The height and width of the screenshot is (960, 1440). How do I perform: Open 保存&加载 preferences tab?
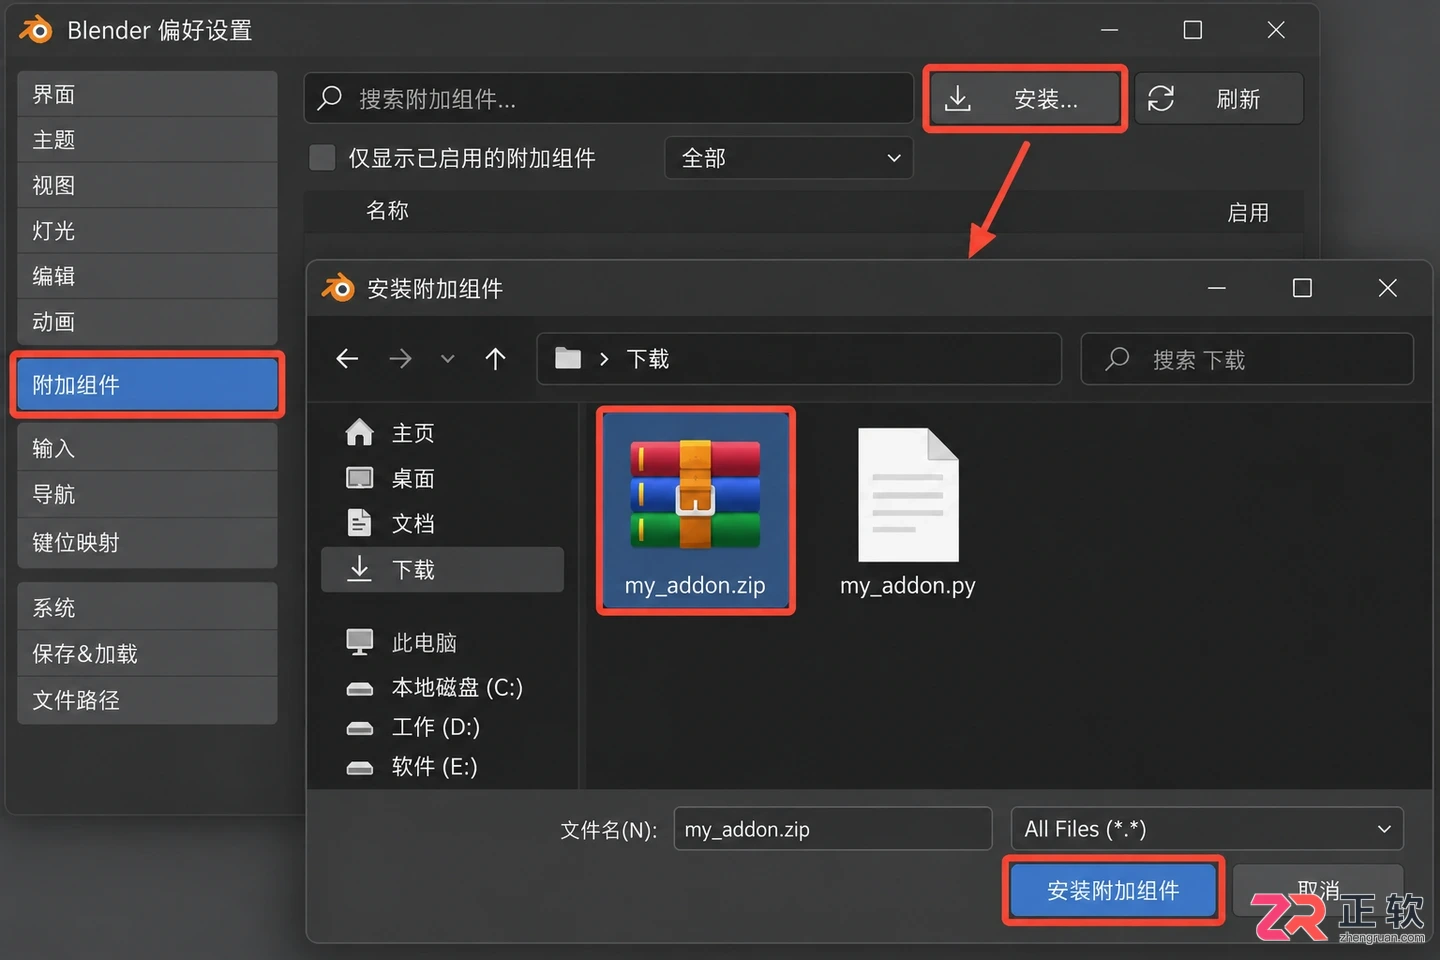(147, 653)
